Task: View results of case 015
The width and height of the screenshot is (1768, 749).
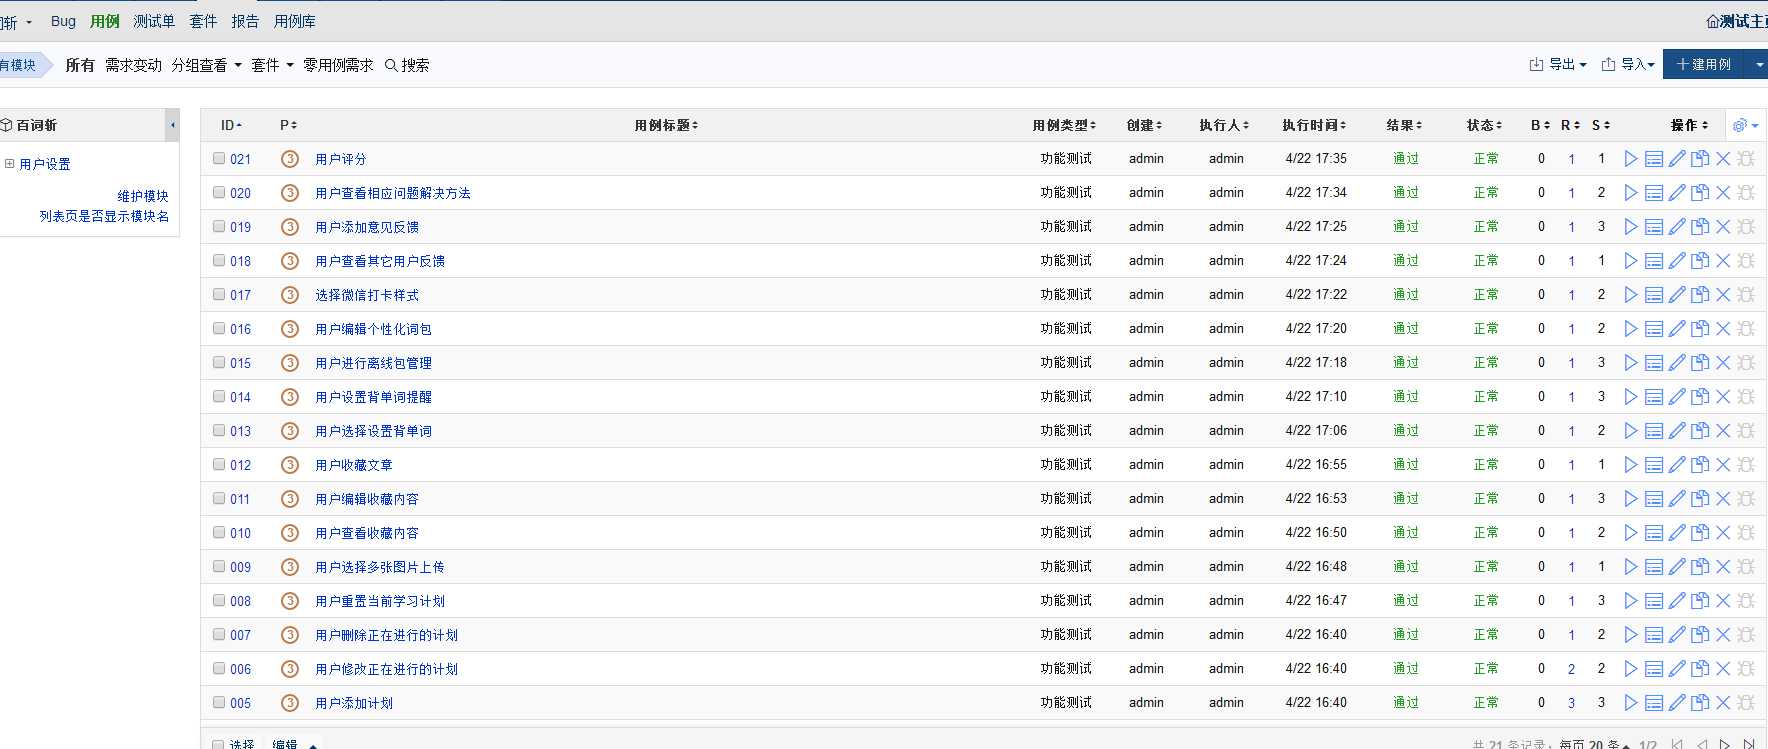Action: (1654, 363)
